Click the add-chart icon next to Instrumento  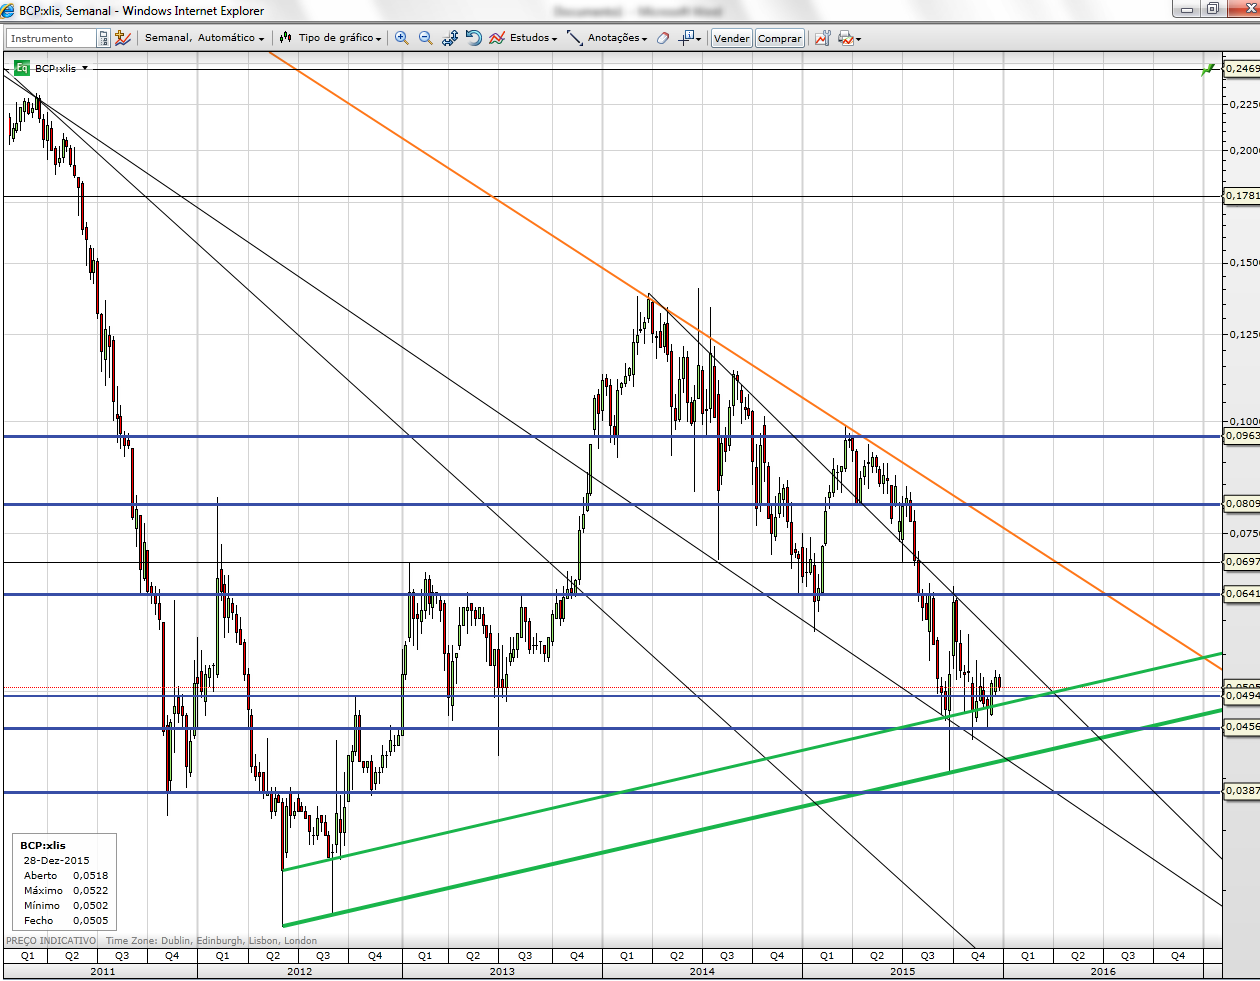[122, 38]
